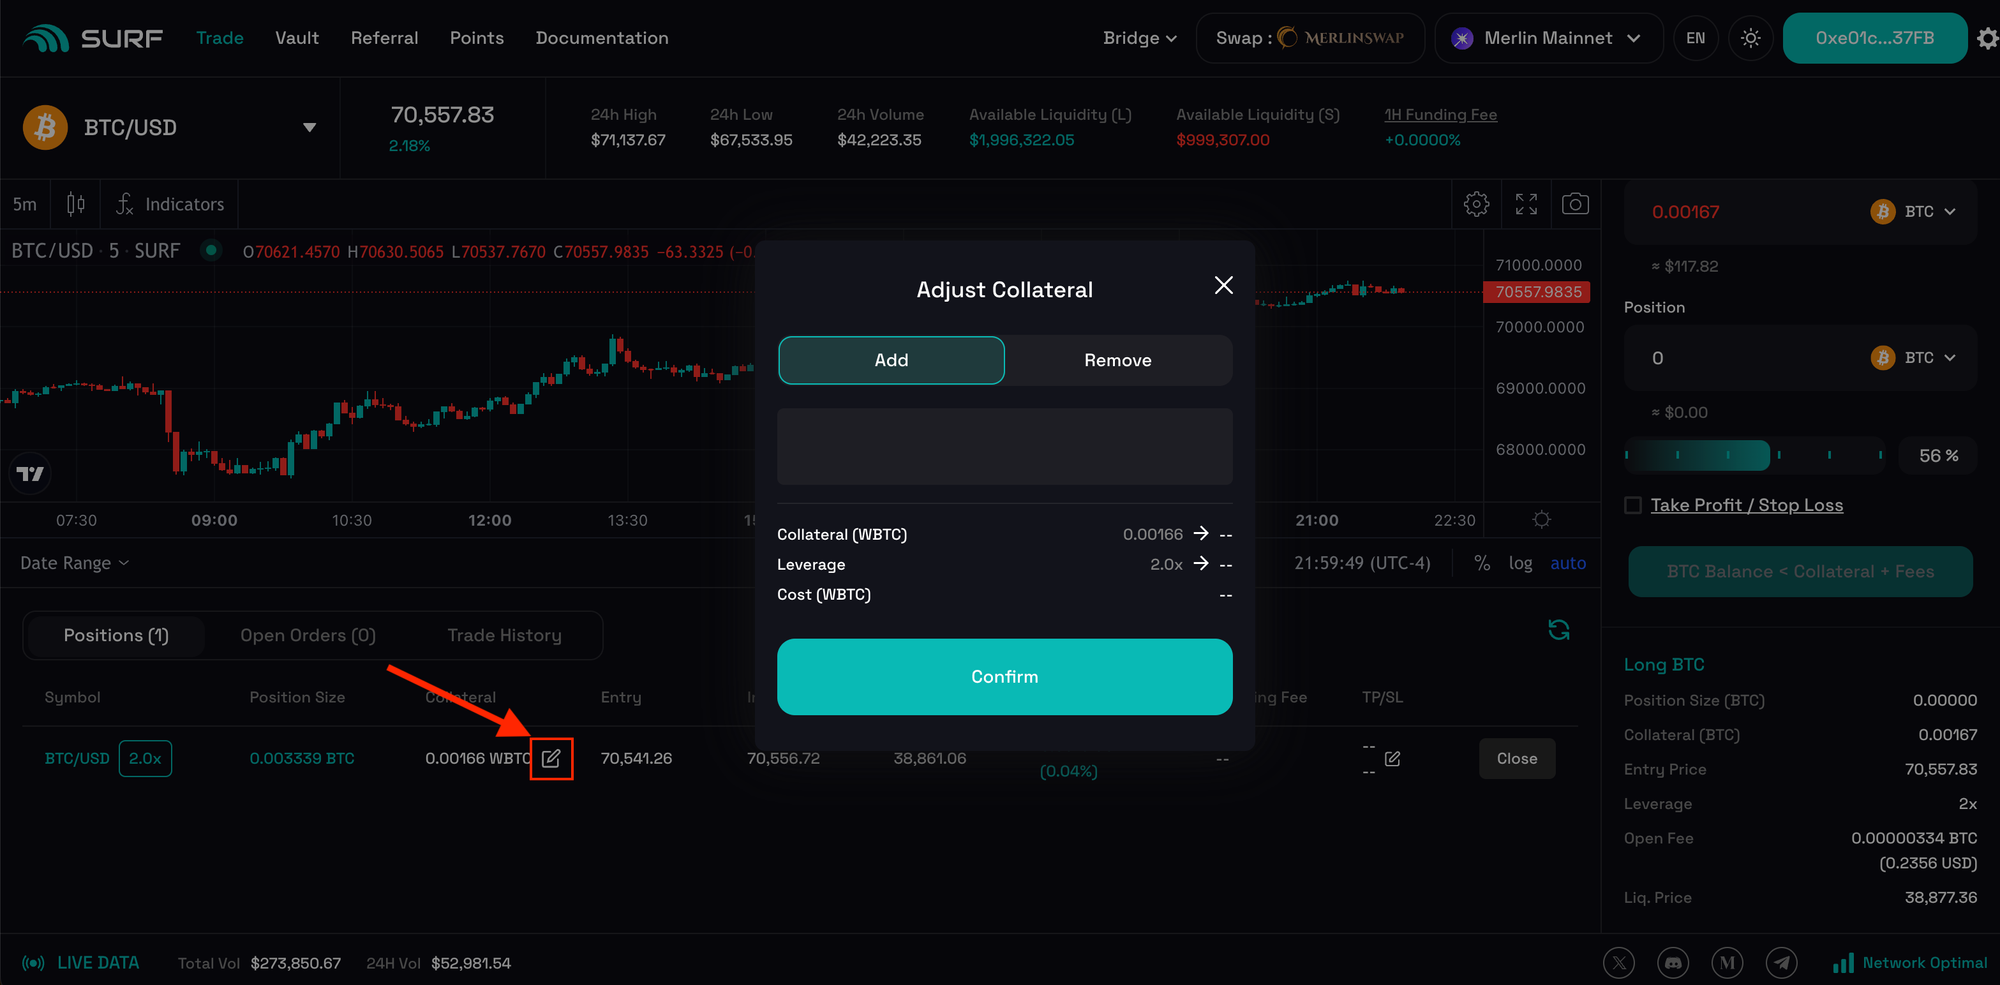
Task: Click the Close position button
Action: 1516,759
